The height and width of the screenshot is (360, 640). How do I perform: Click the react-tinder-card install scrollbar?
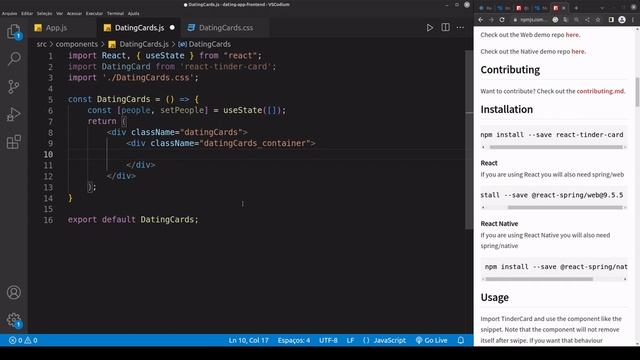(556, 147)
